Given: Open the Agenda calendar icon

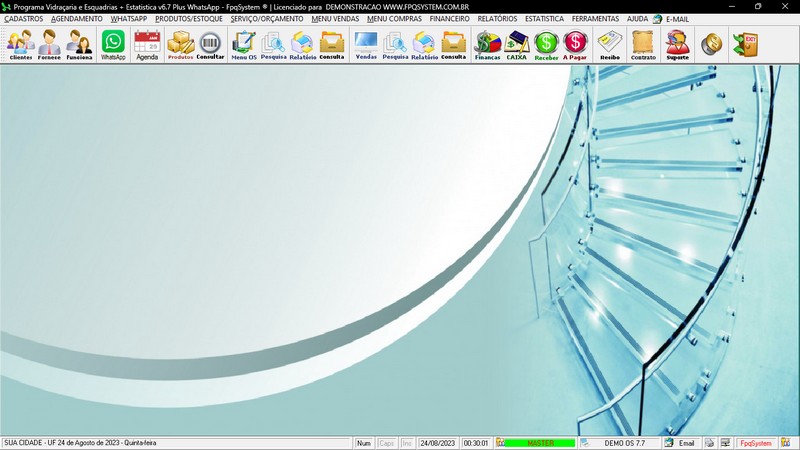Looking at the screenshot, I should tap(147, 45).
